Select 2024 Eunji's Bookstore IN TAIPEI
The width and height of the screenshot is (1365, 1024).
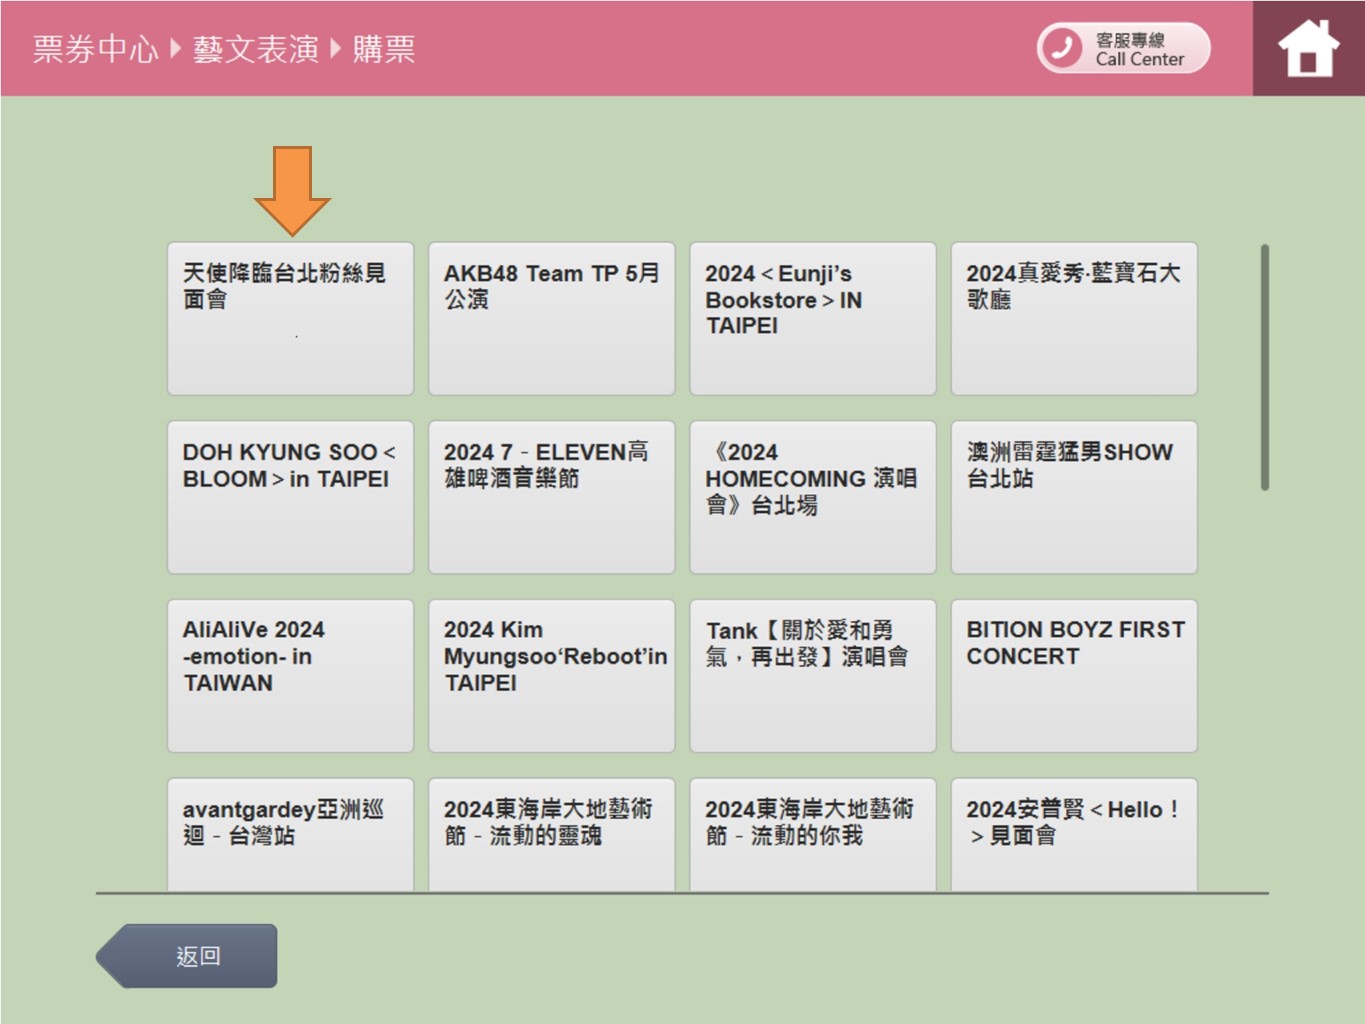point(812,318)
